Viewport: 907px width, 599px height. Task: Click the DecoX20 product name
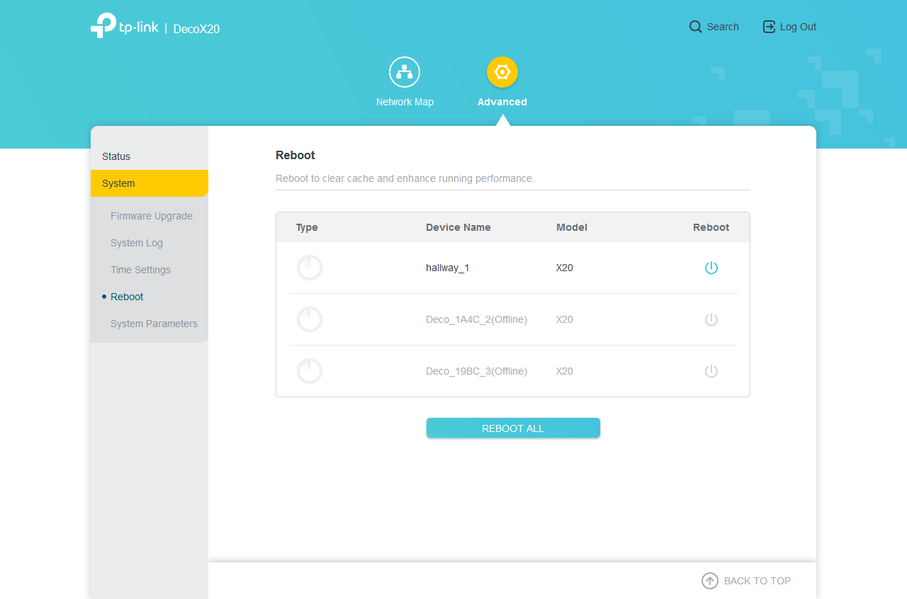(x=197, y=29)
